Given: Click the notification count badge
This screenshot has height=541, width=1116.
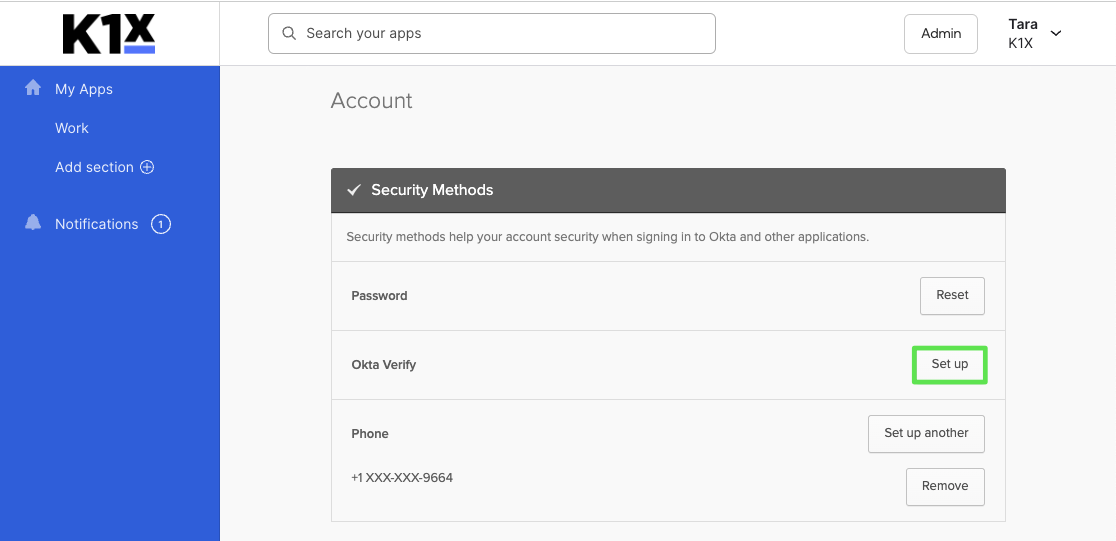Looking at the screenshot, I should click(x=161, y=224).
